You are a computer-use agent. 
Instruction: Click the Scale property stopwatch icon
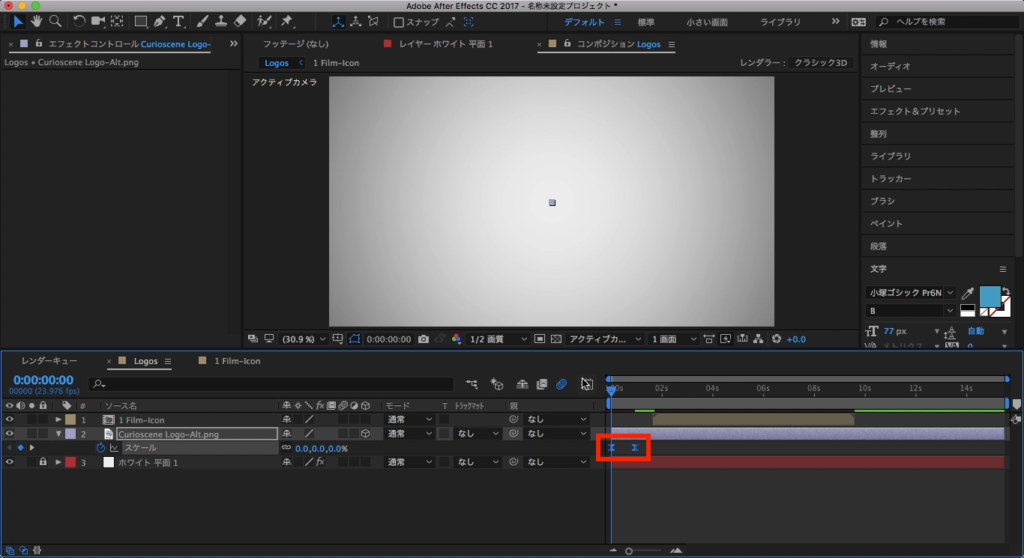click(x=100, y=448)
